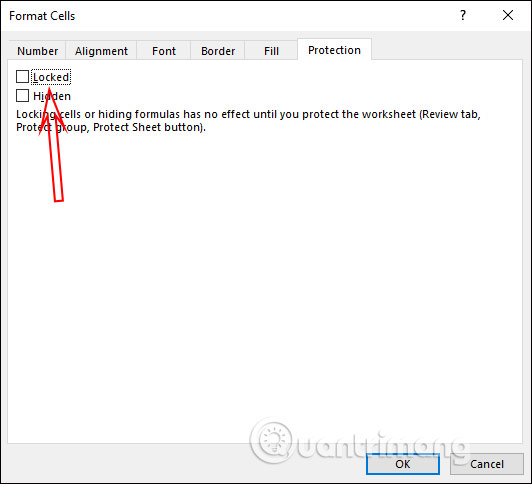Viewport: 532px width, 484px height.
Task: Click the protect worksheet explanatory note
Action: [248, 121]
